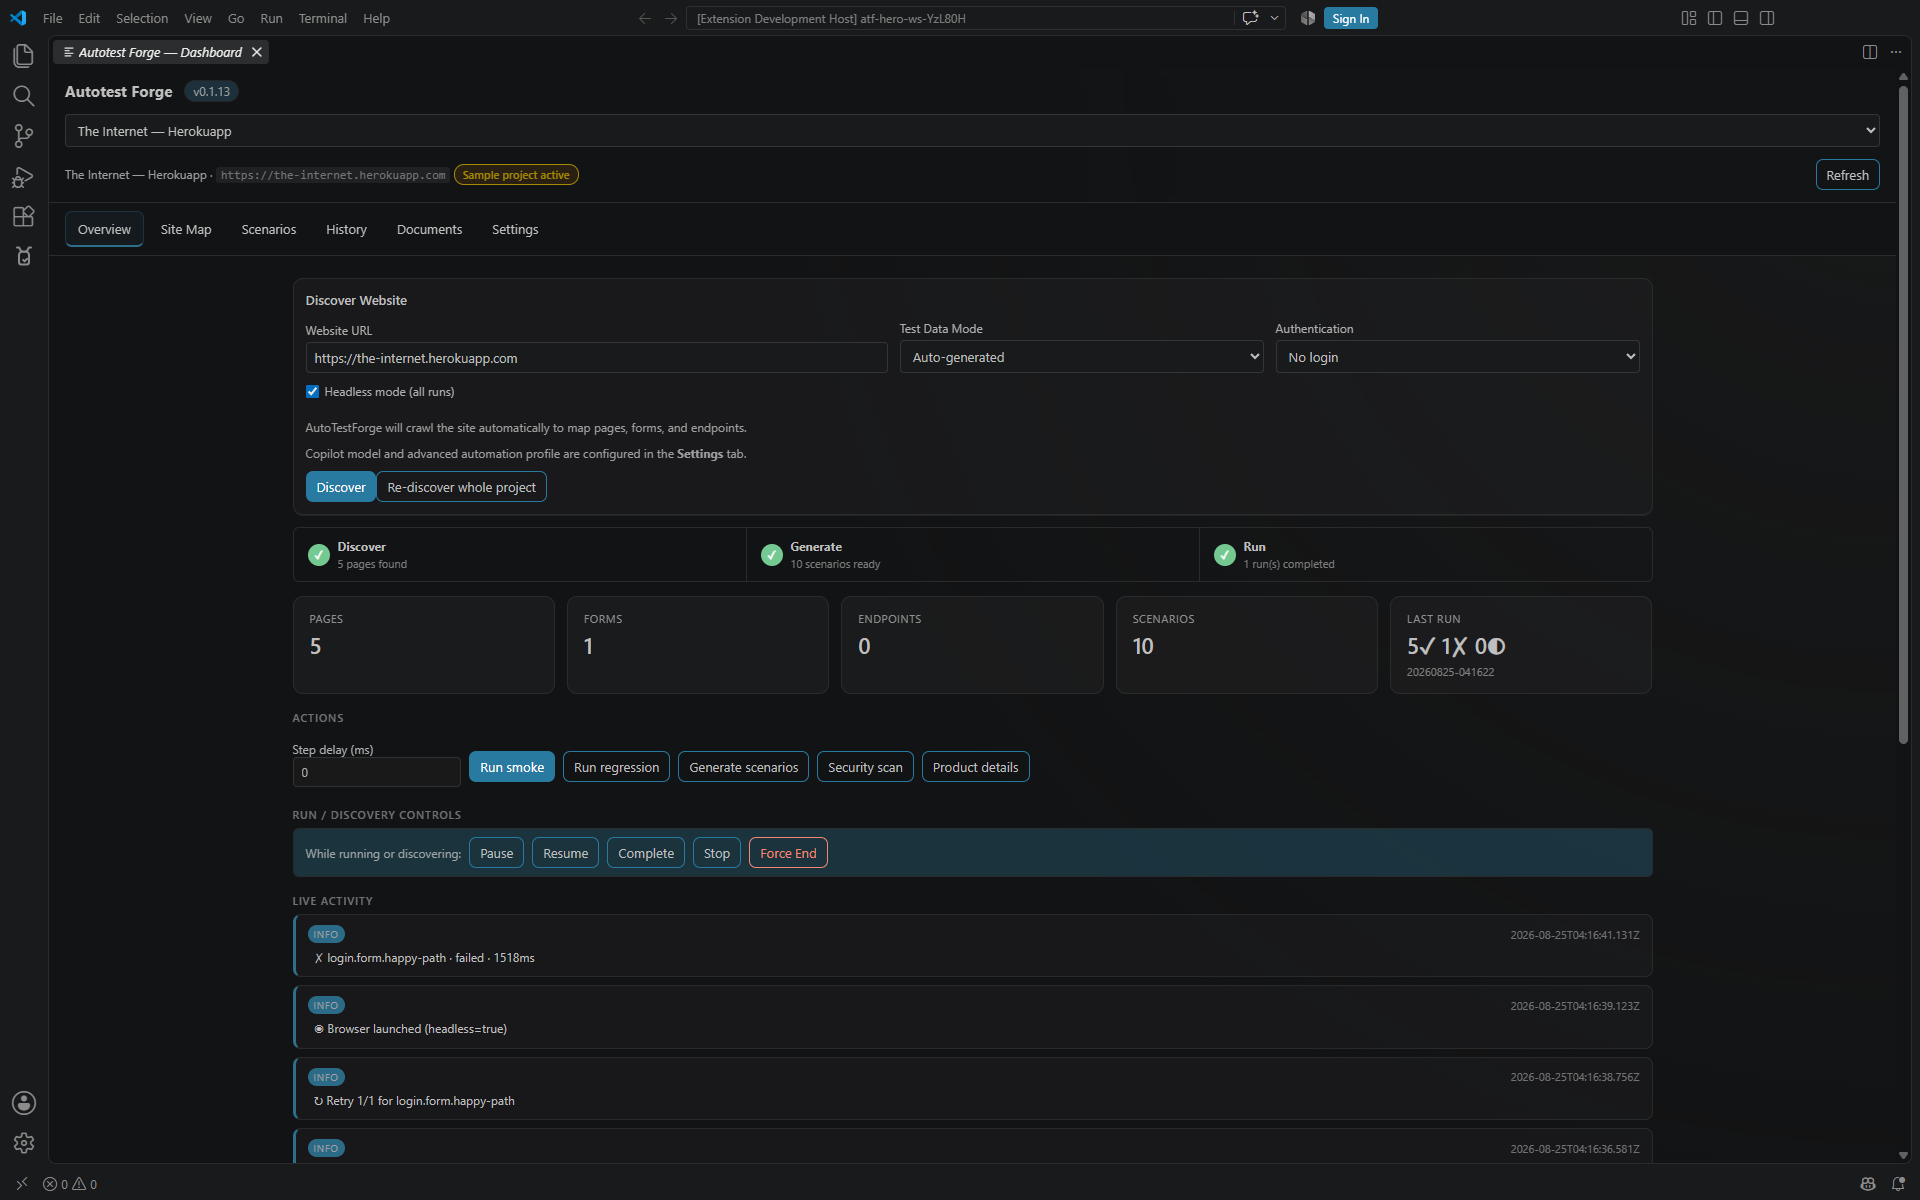Open the Manage gear in activity bar

pyautogui.click(x=23, y=1143)
